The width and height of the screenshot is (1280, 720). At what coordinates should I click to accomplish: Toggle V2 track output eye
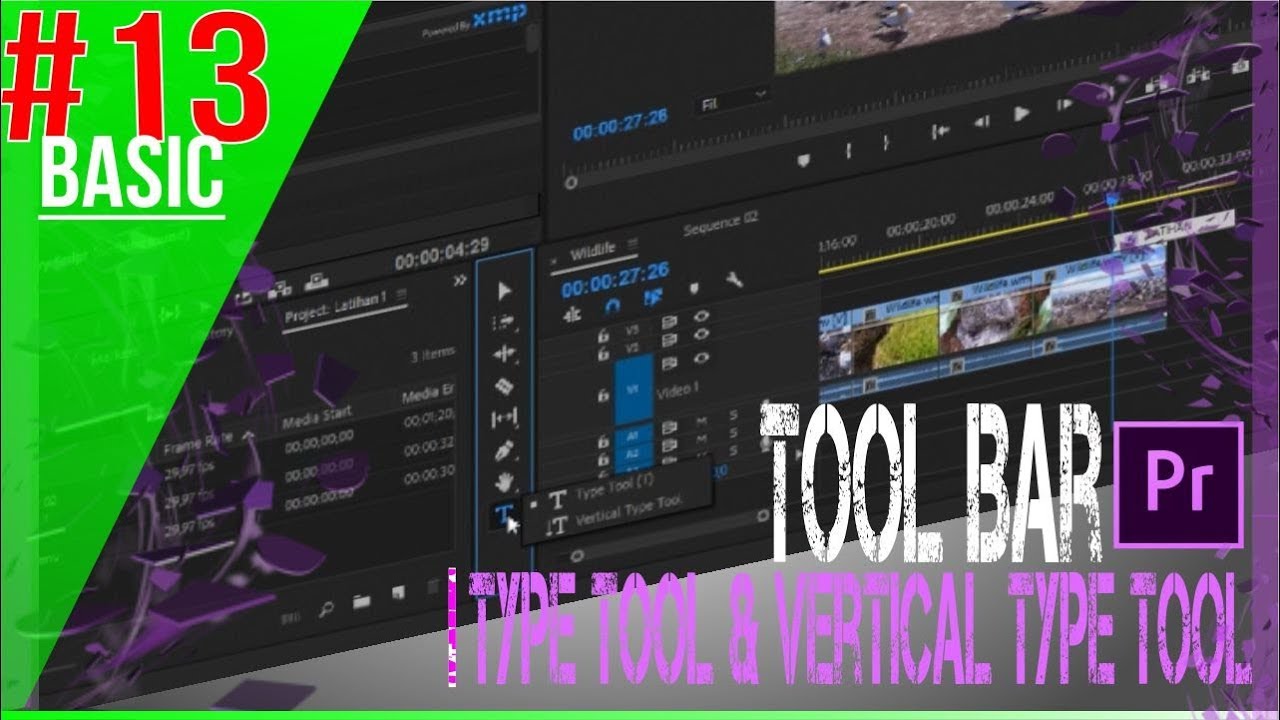pos(702,335)
